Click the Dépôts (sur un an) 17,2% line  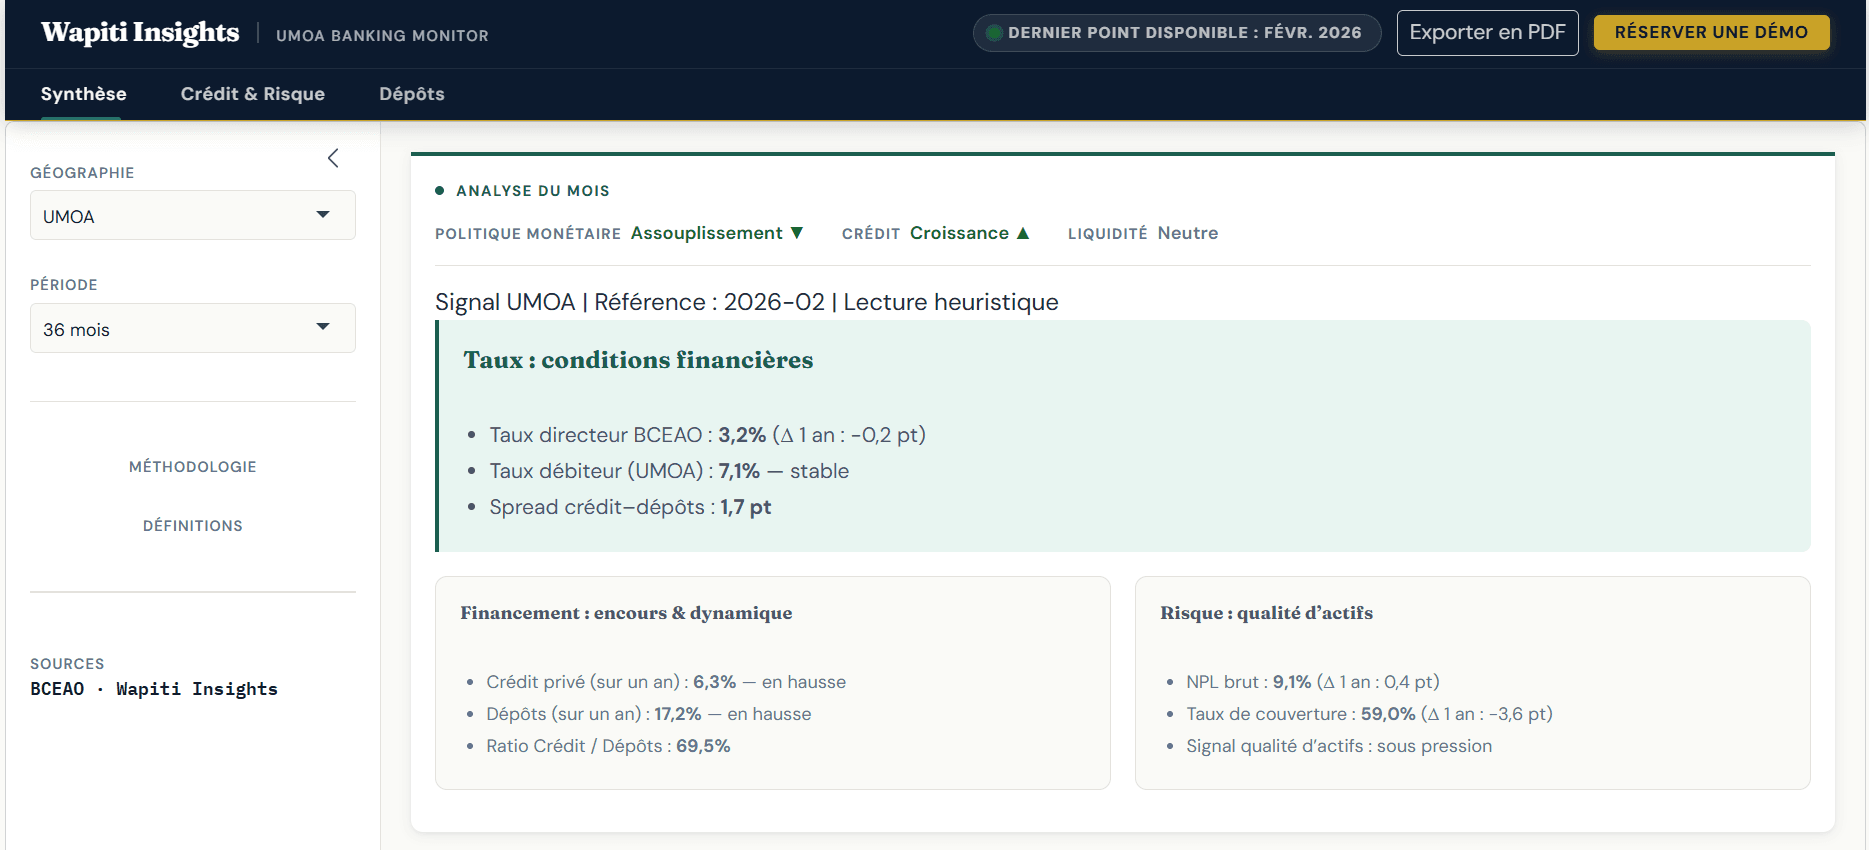click(x=649, y=714)
